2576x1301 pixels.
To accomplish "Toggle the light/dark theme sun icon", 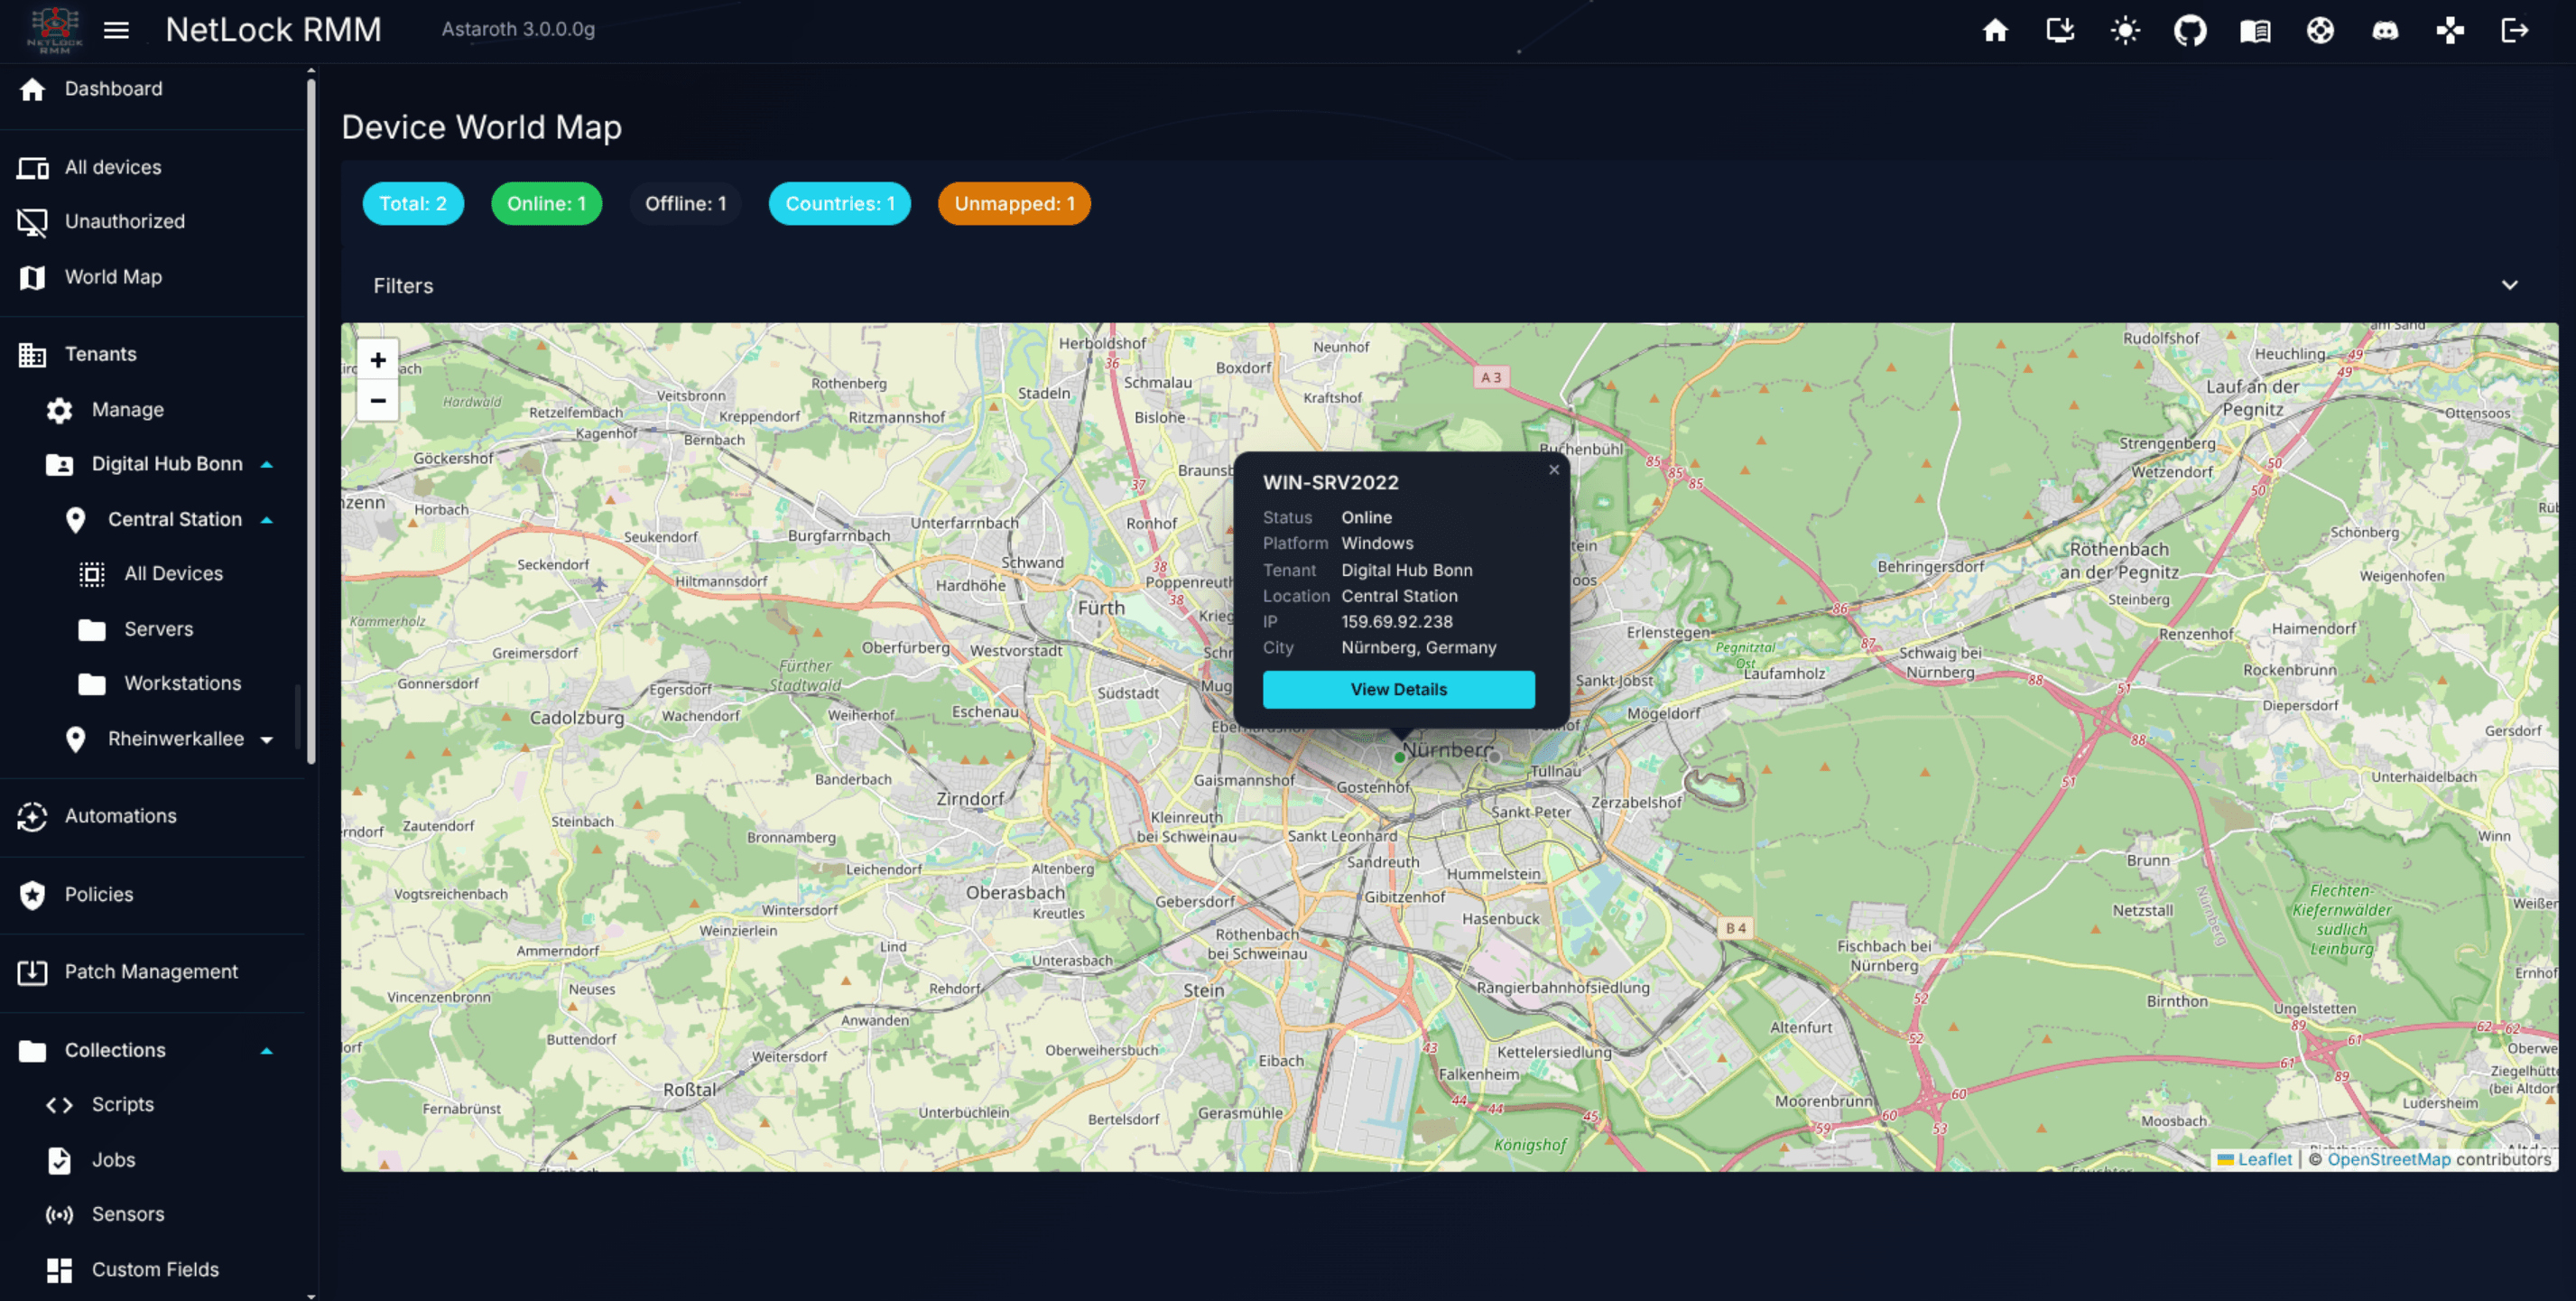I will (x=2125, y=30).
